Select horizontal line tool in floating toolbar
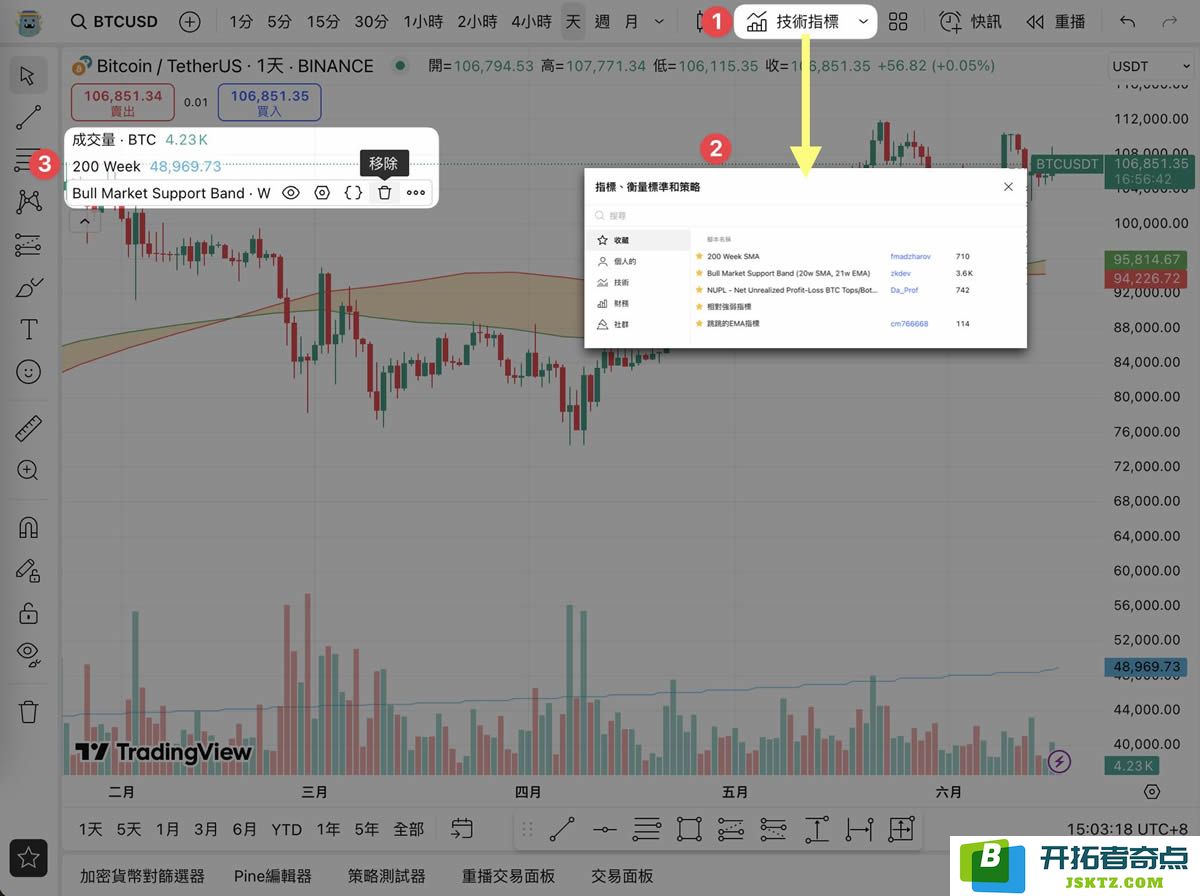Screen dimensions: 1200x896 click(x=604, y=829)
